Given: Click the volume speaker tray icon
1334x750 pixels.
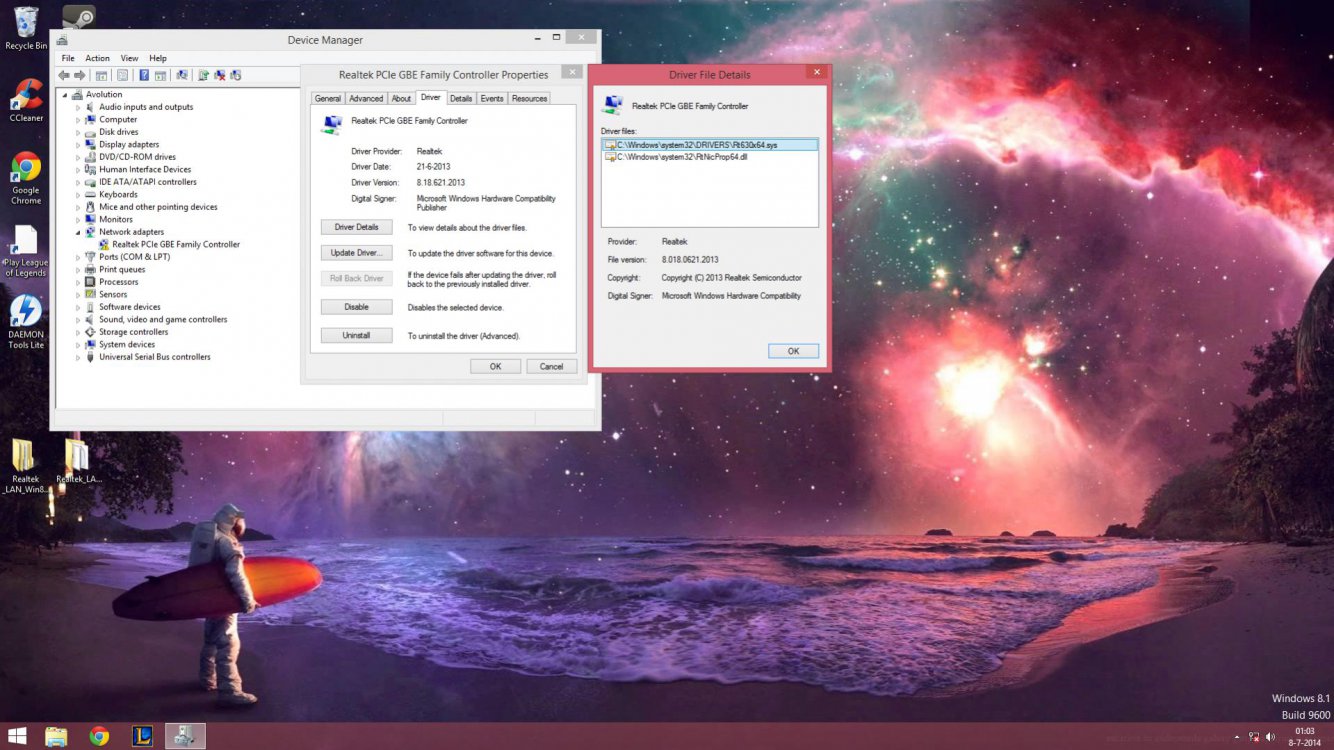Looking at the screenshot, I should point(1270,737).
